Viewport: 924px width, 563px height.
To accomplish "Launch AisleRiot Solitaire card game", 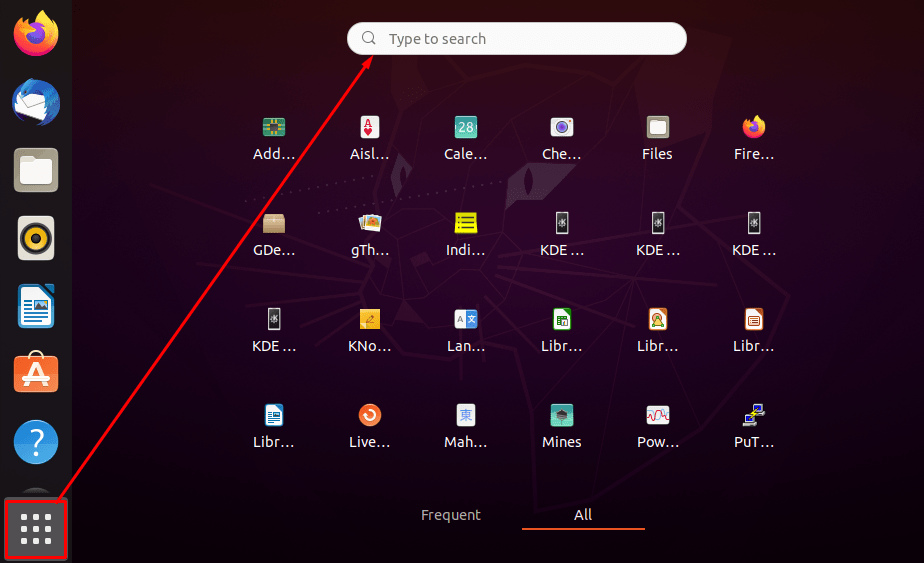I will pos(369,139).
